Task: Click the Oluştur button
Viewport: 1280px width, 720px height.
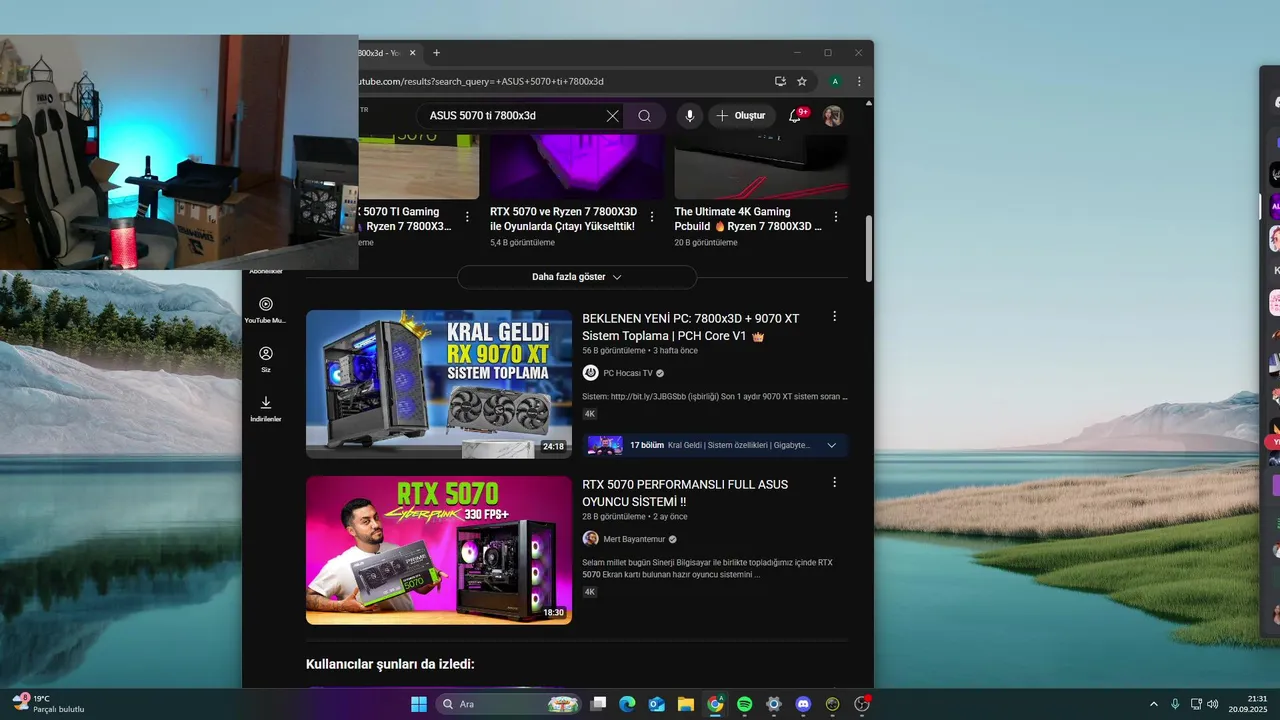Action: coord(741,116)
